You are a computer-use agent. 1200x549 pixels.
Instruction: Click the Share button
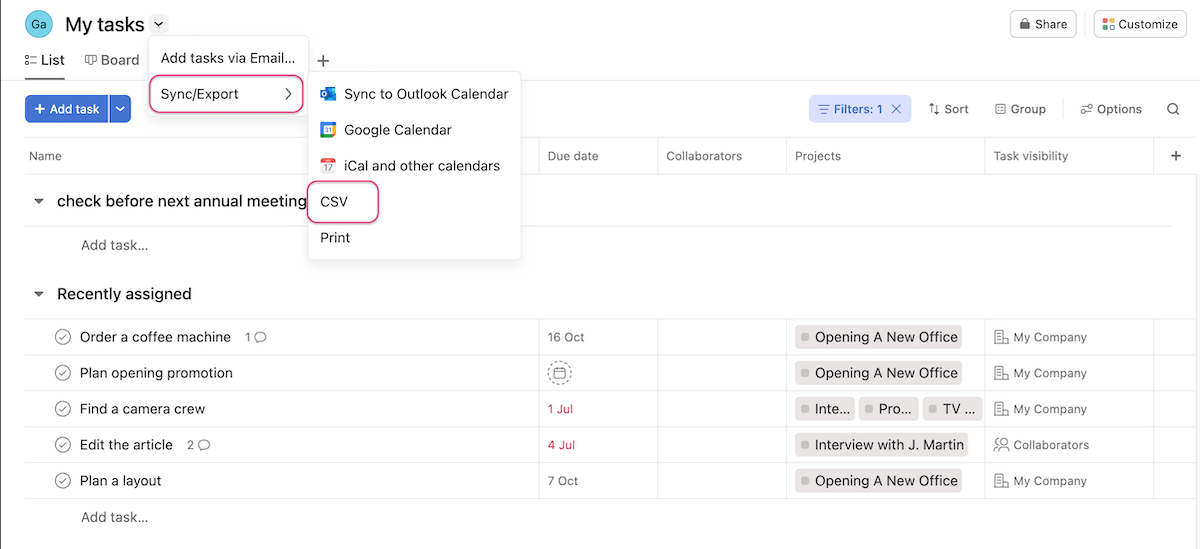pos(1043,24)
